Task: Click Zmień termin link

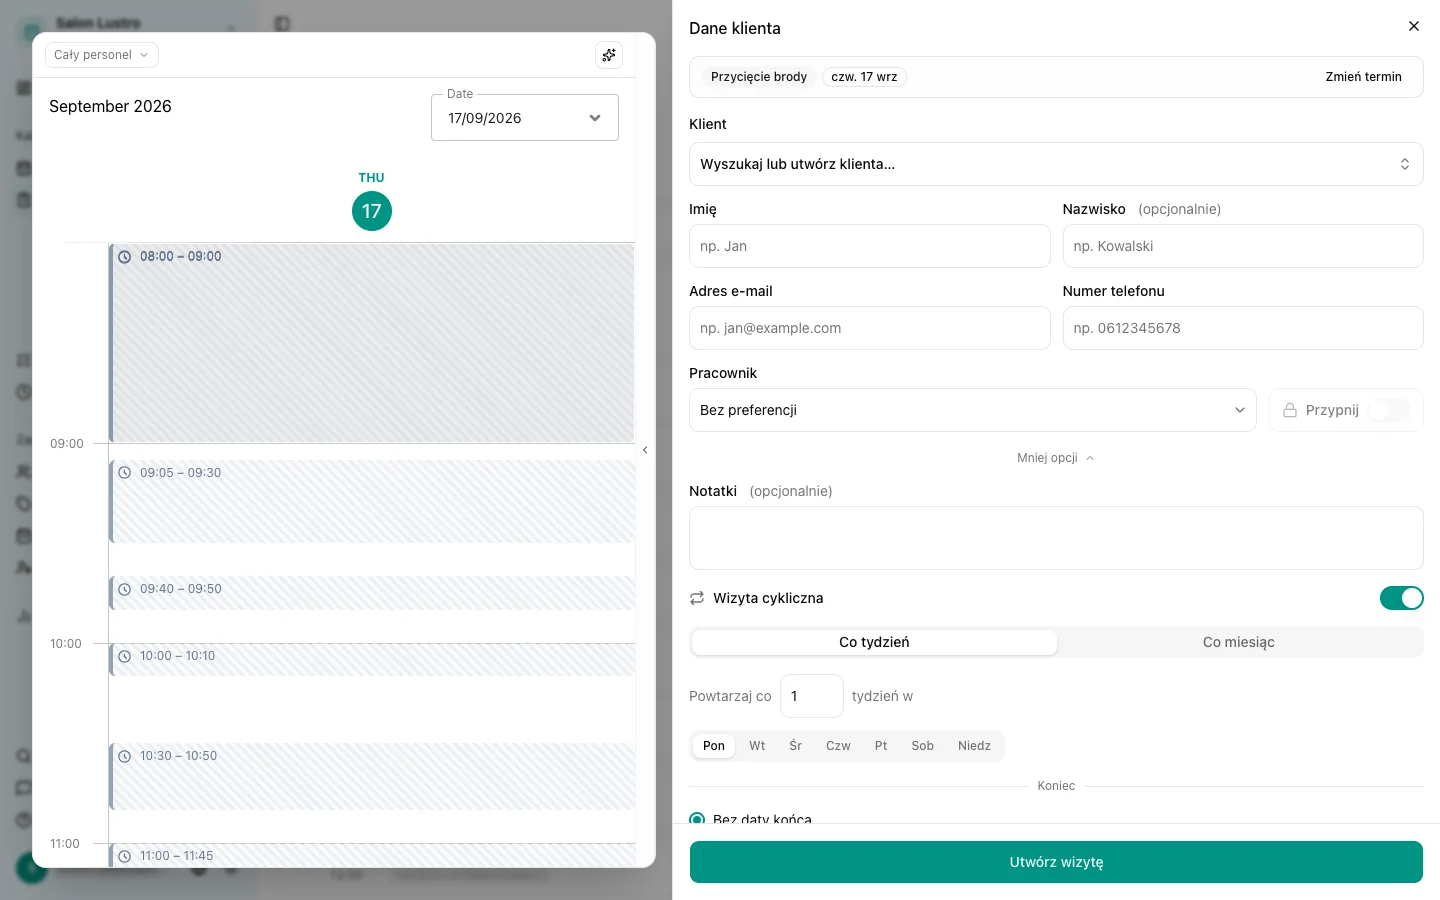Action: click(1363, 77)
